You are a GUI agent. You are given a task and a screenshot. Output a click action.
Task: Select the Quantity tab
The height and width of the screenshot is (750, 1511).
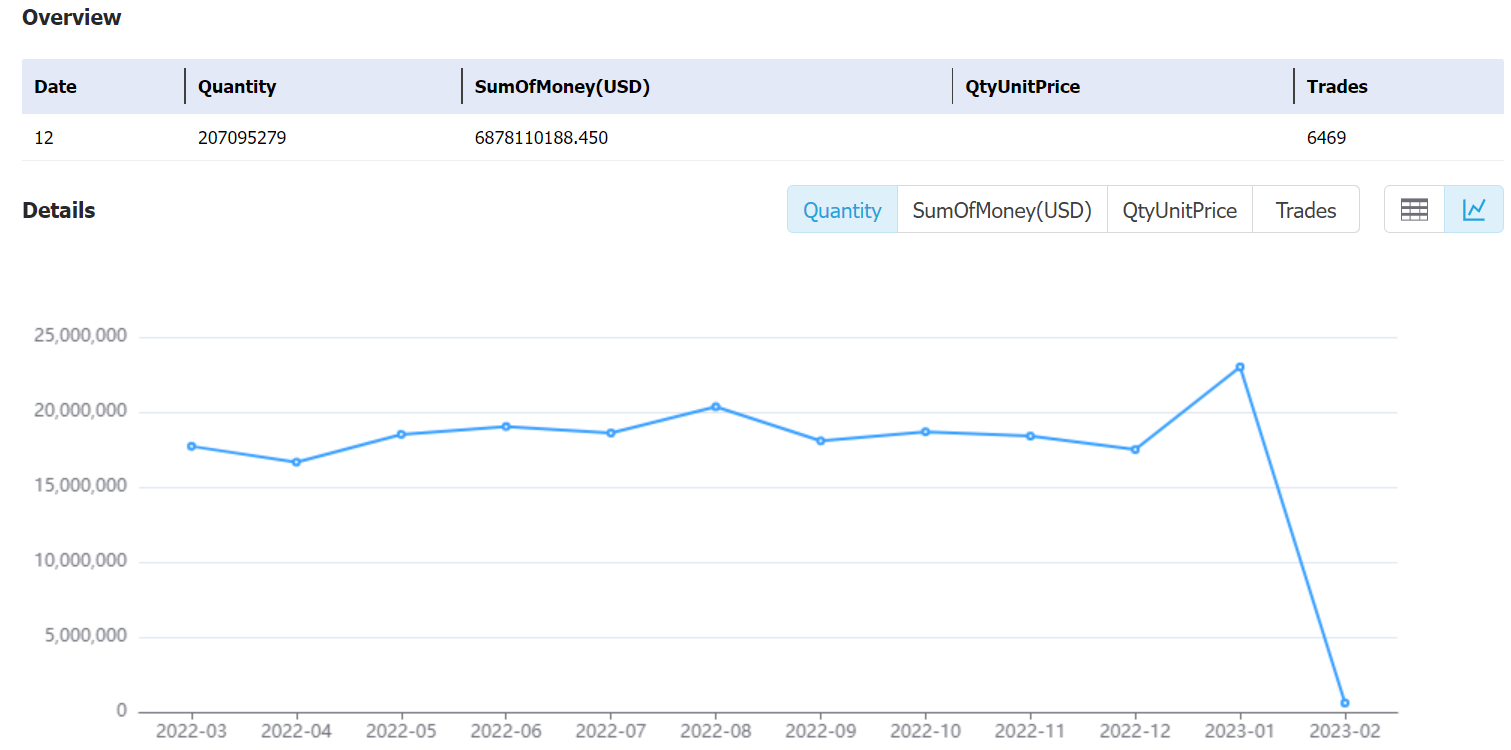tap(843, 210)
